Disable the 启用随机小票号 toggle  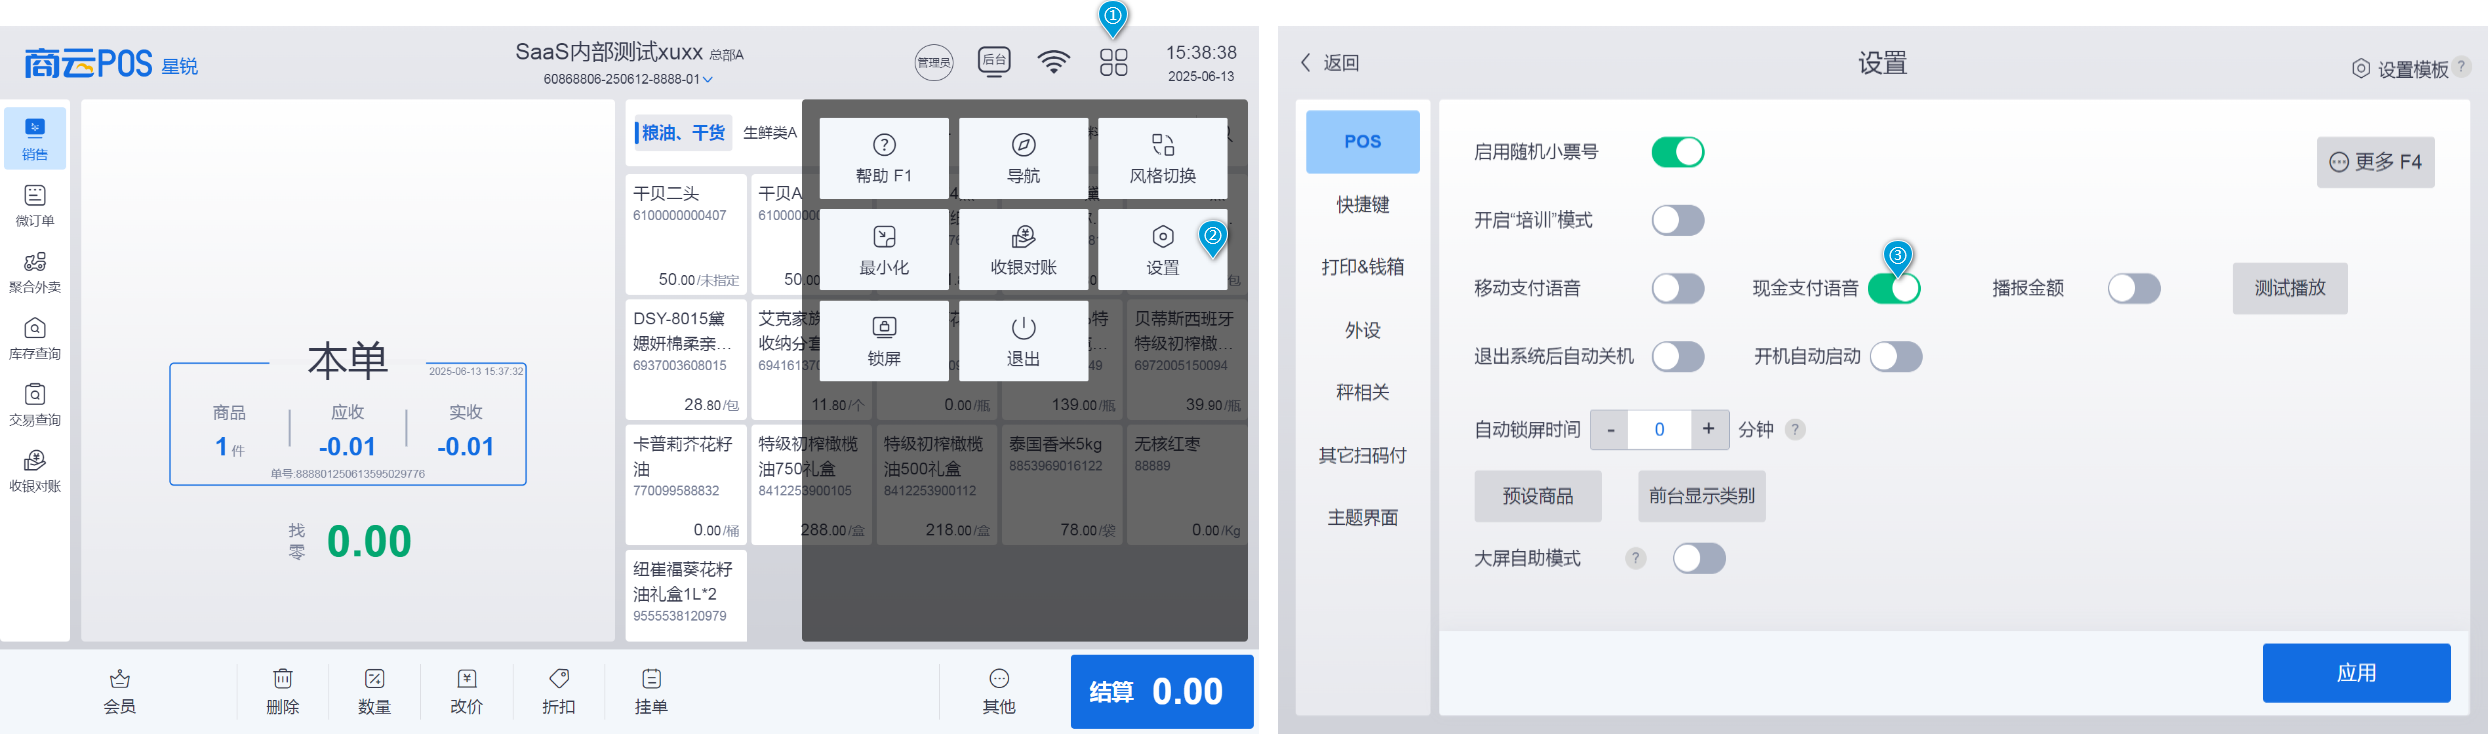(x=1677, y=152)
